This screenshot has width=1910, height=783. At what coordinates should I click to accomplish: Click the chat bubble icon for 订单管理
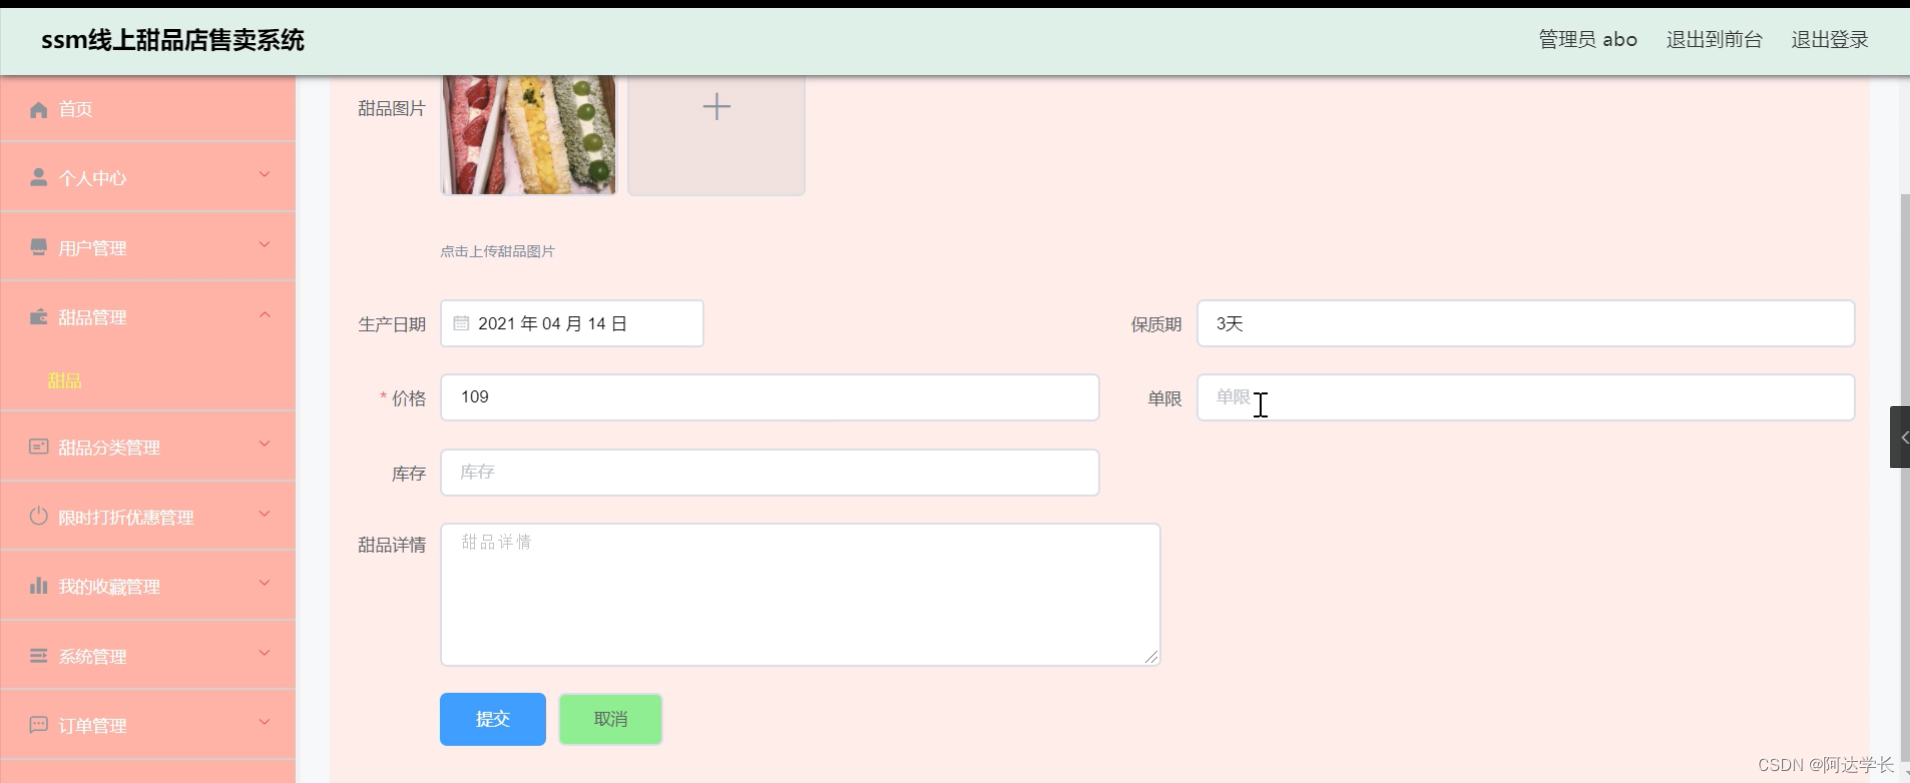point(39,724)
